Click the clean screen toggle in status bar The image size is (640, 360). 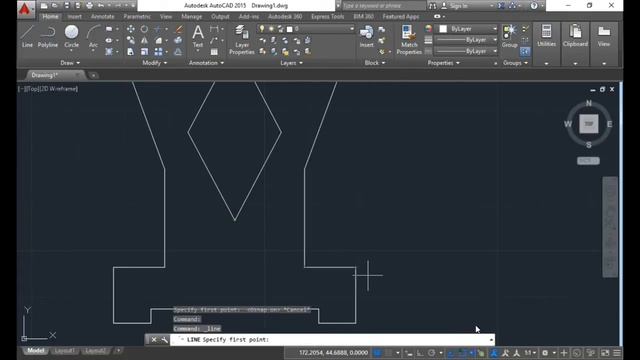[605, 353]
